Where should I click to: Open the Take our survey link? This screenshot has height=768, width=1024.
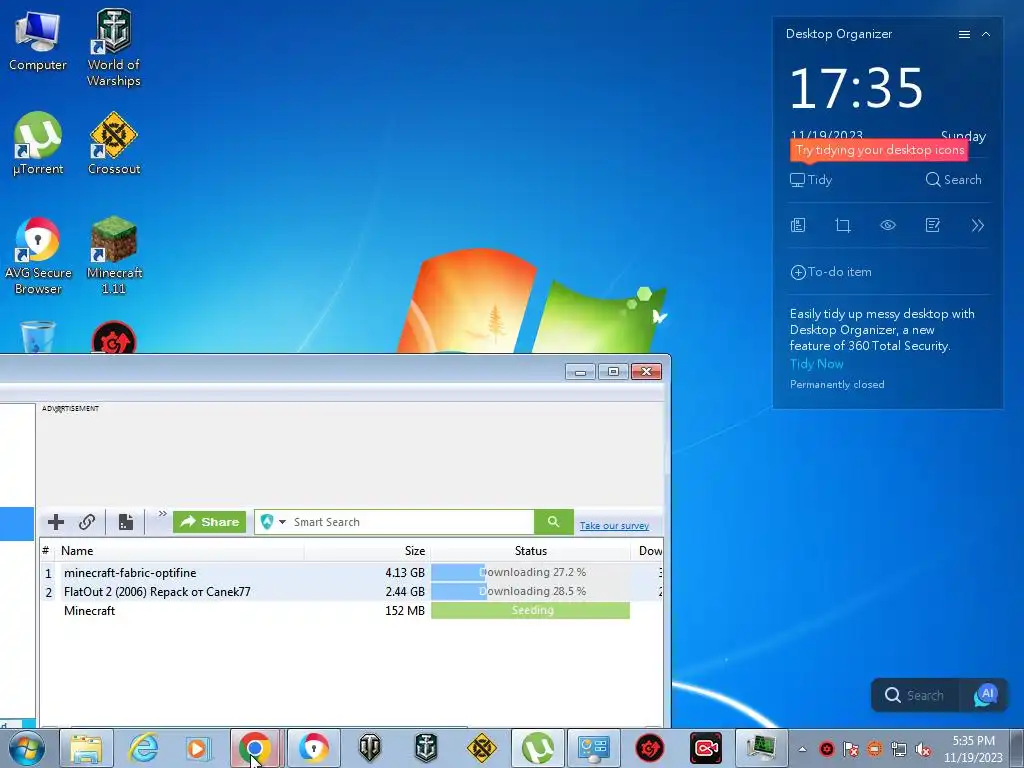(x=614, y=526)
